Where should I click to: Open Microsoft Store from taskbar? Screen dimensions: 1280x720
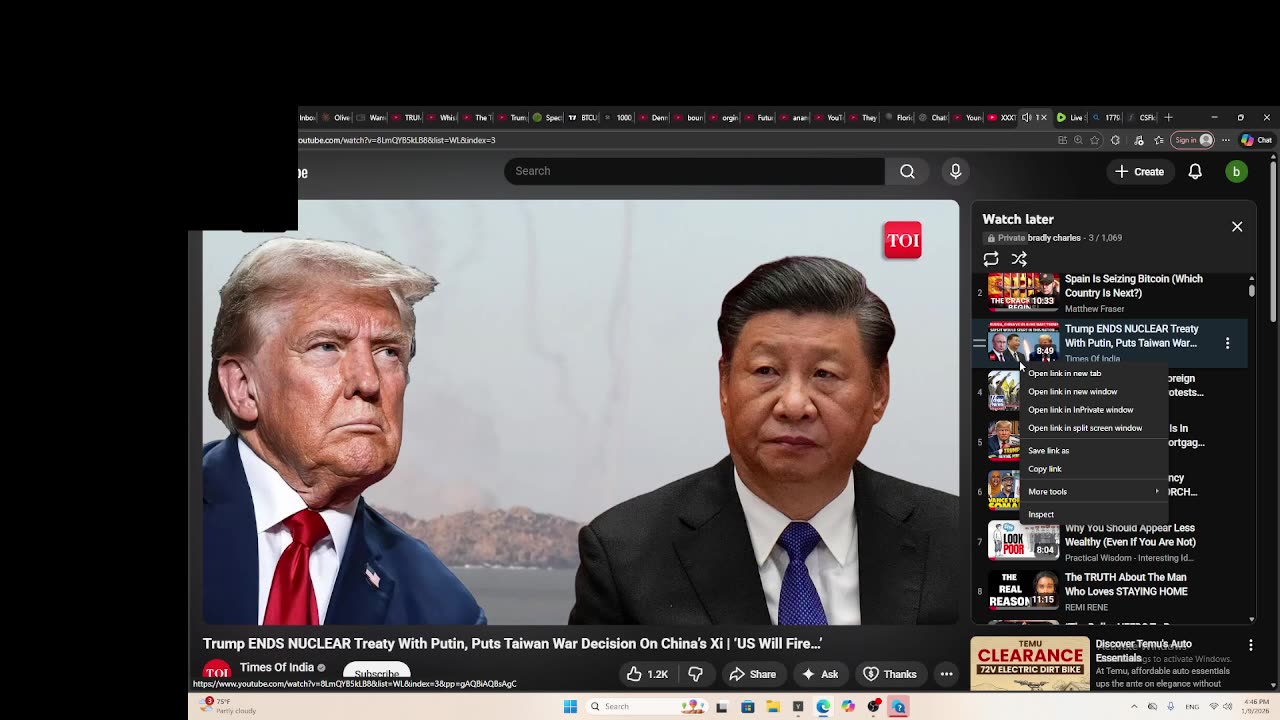pyautogui.click(x=747, y=707)
